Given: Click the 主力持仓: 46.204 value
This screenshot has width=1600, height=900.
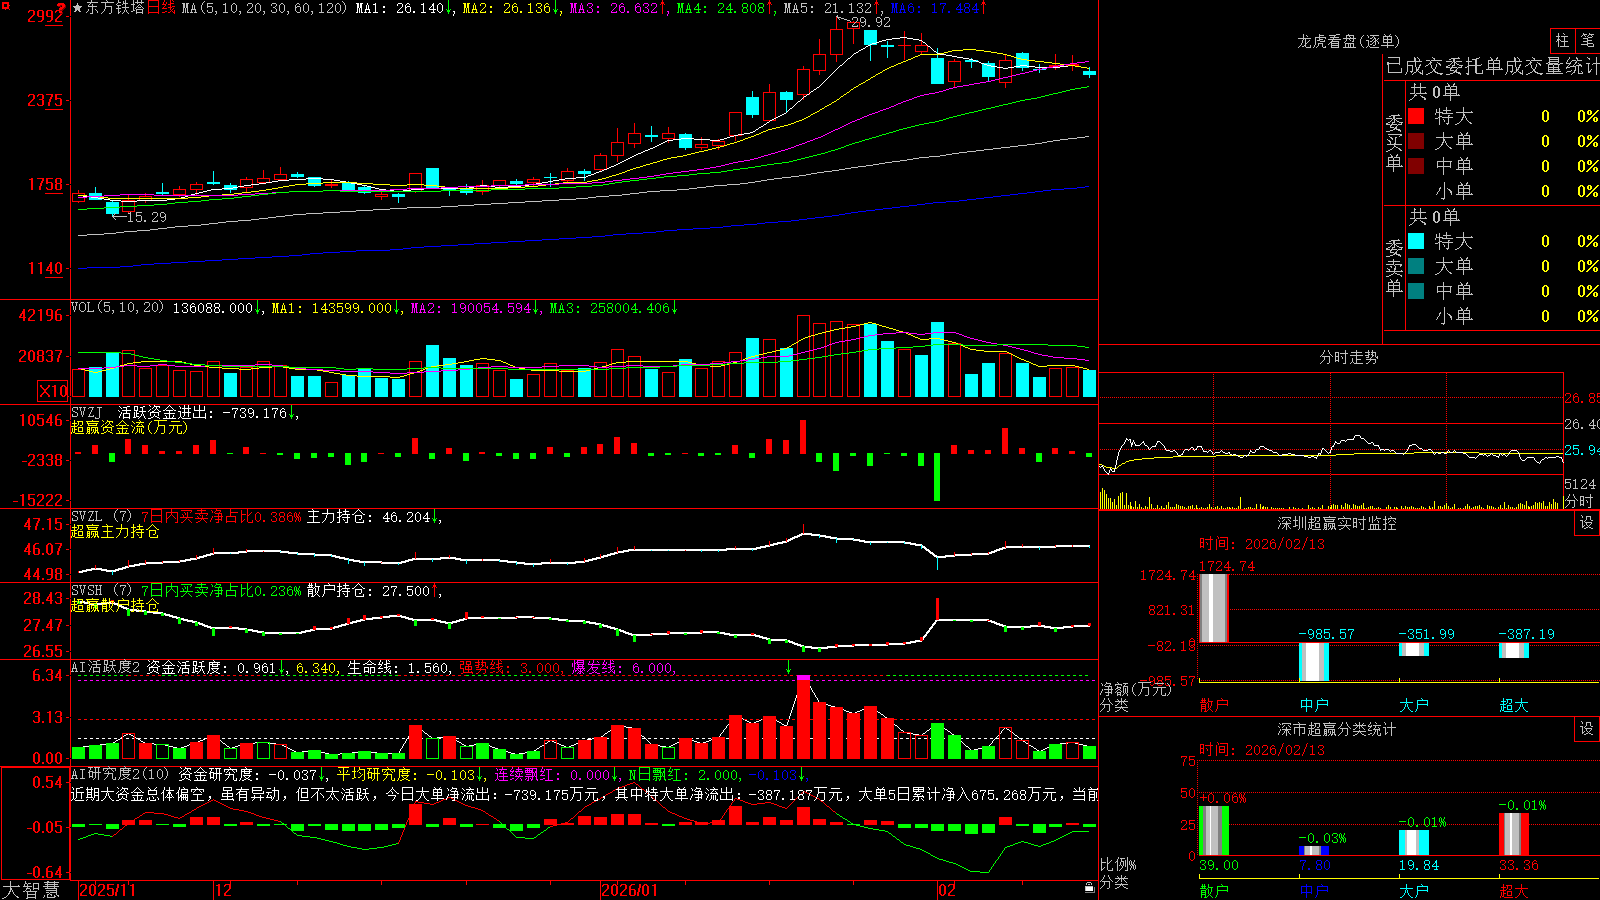Looking at the screenshot, I should (x=368, y=517).
